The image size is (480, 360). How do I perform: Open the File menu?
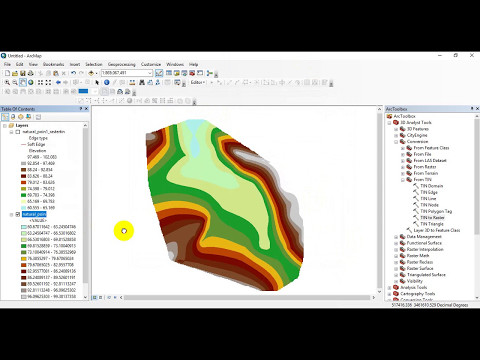(7, 64)
